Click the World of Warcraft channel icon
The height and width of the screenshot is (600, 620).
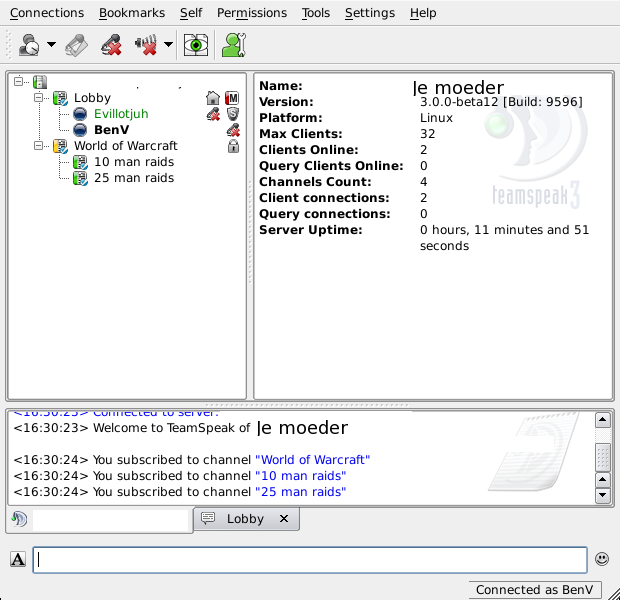coord(60,146)
